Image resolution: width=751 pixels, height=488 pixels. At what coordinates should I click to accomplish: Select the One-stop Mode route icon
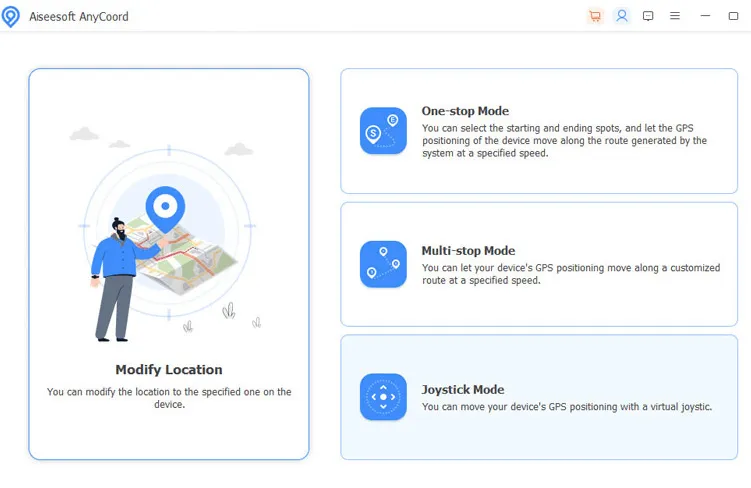pyautogui.click(x=383, y=131)
